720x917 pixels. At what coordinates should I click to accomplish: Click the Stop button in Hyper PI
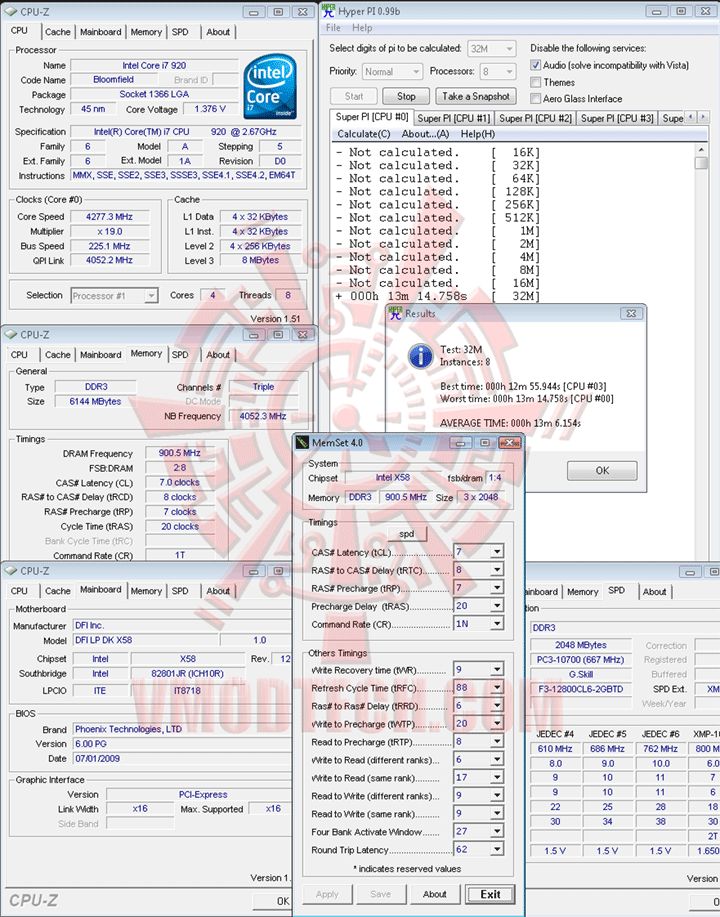[406, 96]
